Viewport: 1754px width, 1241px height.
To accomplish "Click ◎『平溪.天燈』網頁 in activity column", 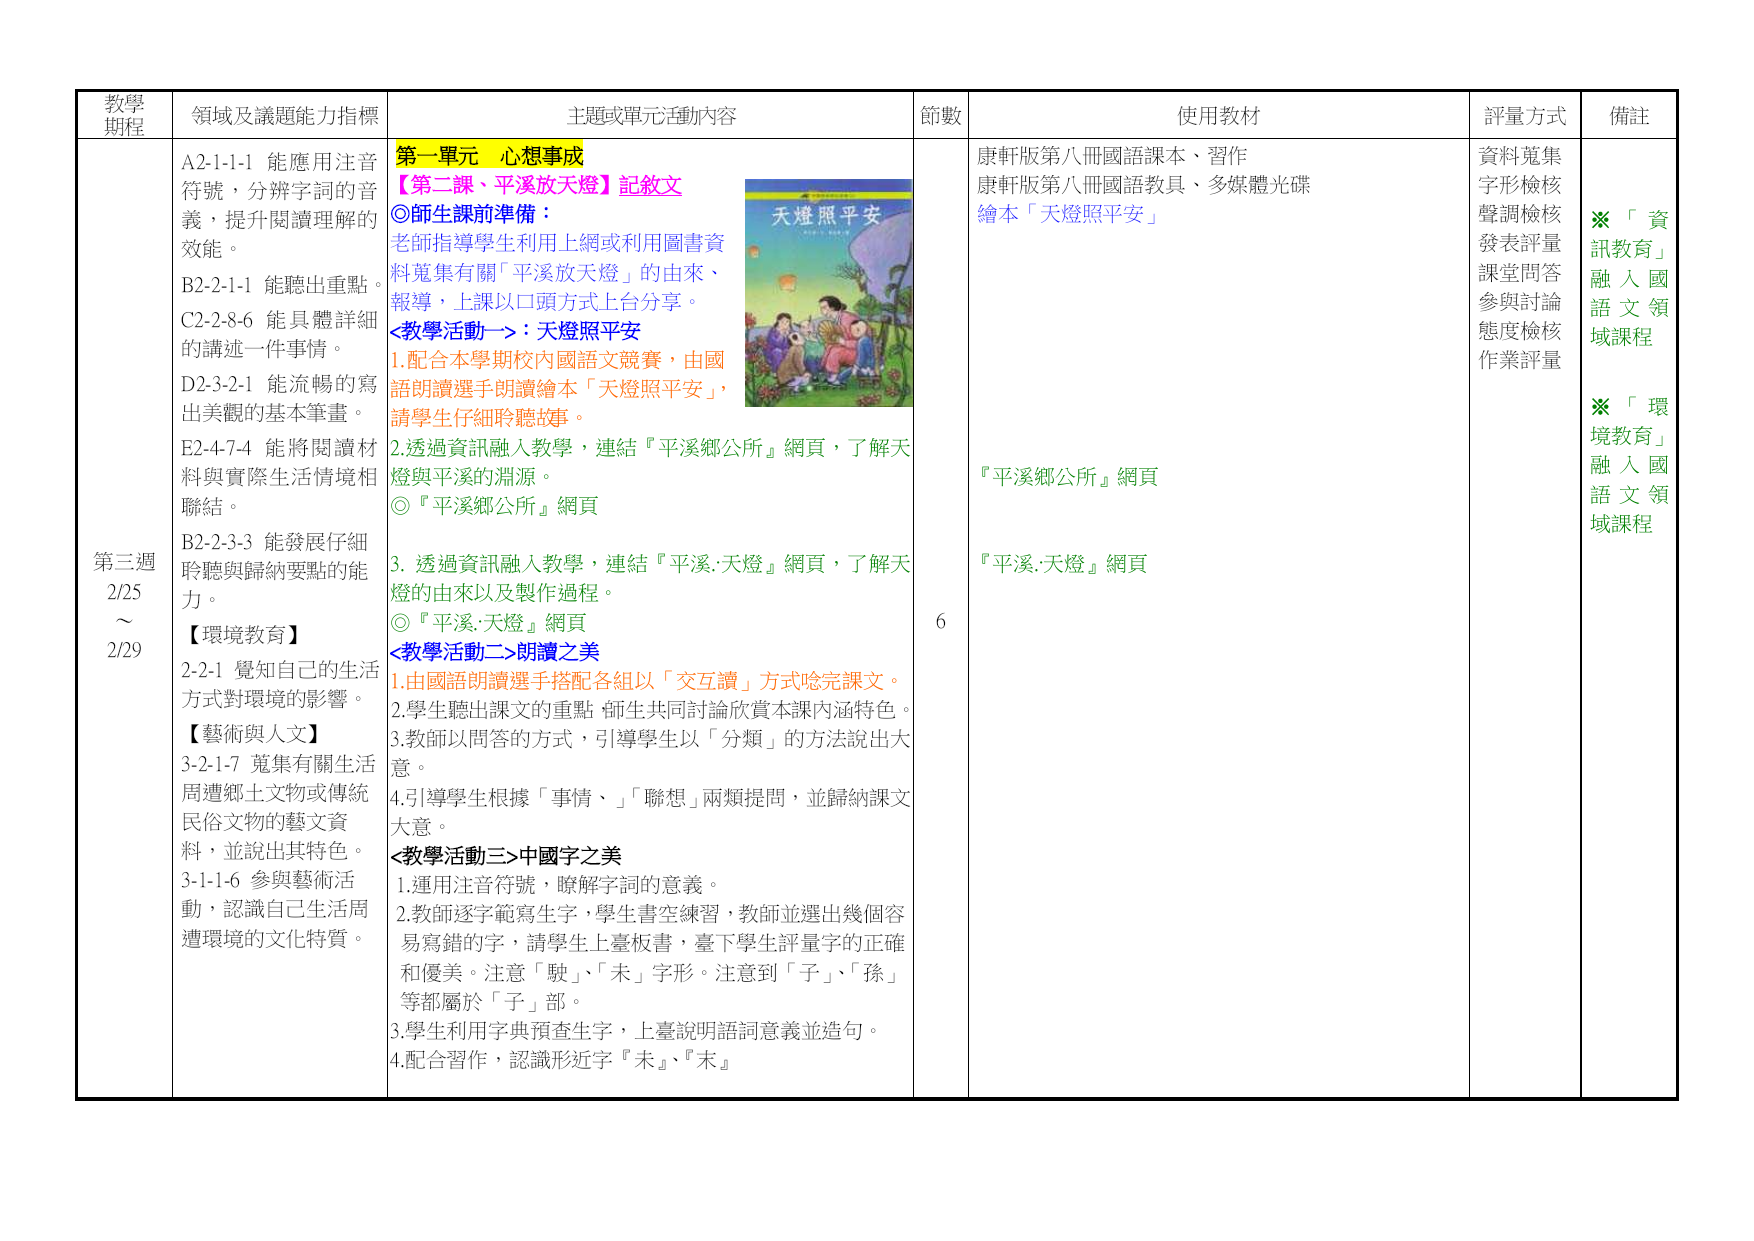I will click(x=488, y=623).
